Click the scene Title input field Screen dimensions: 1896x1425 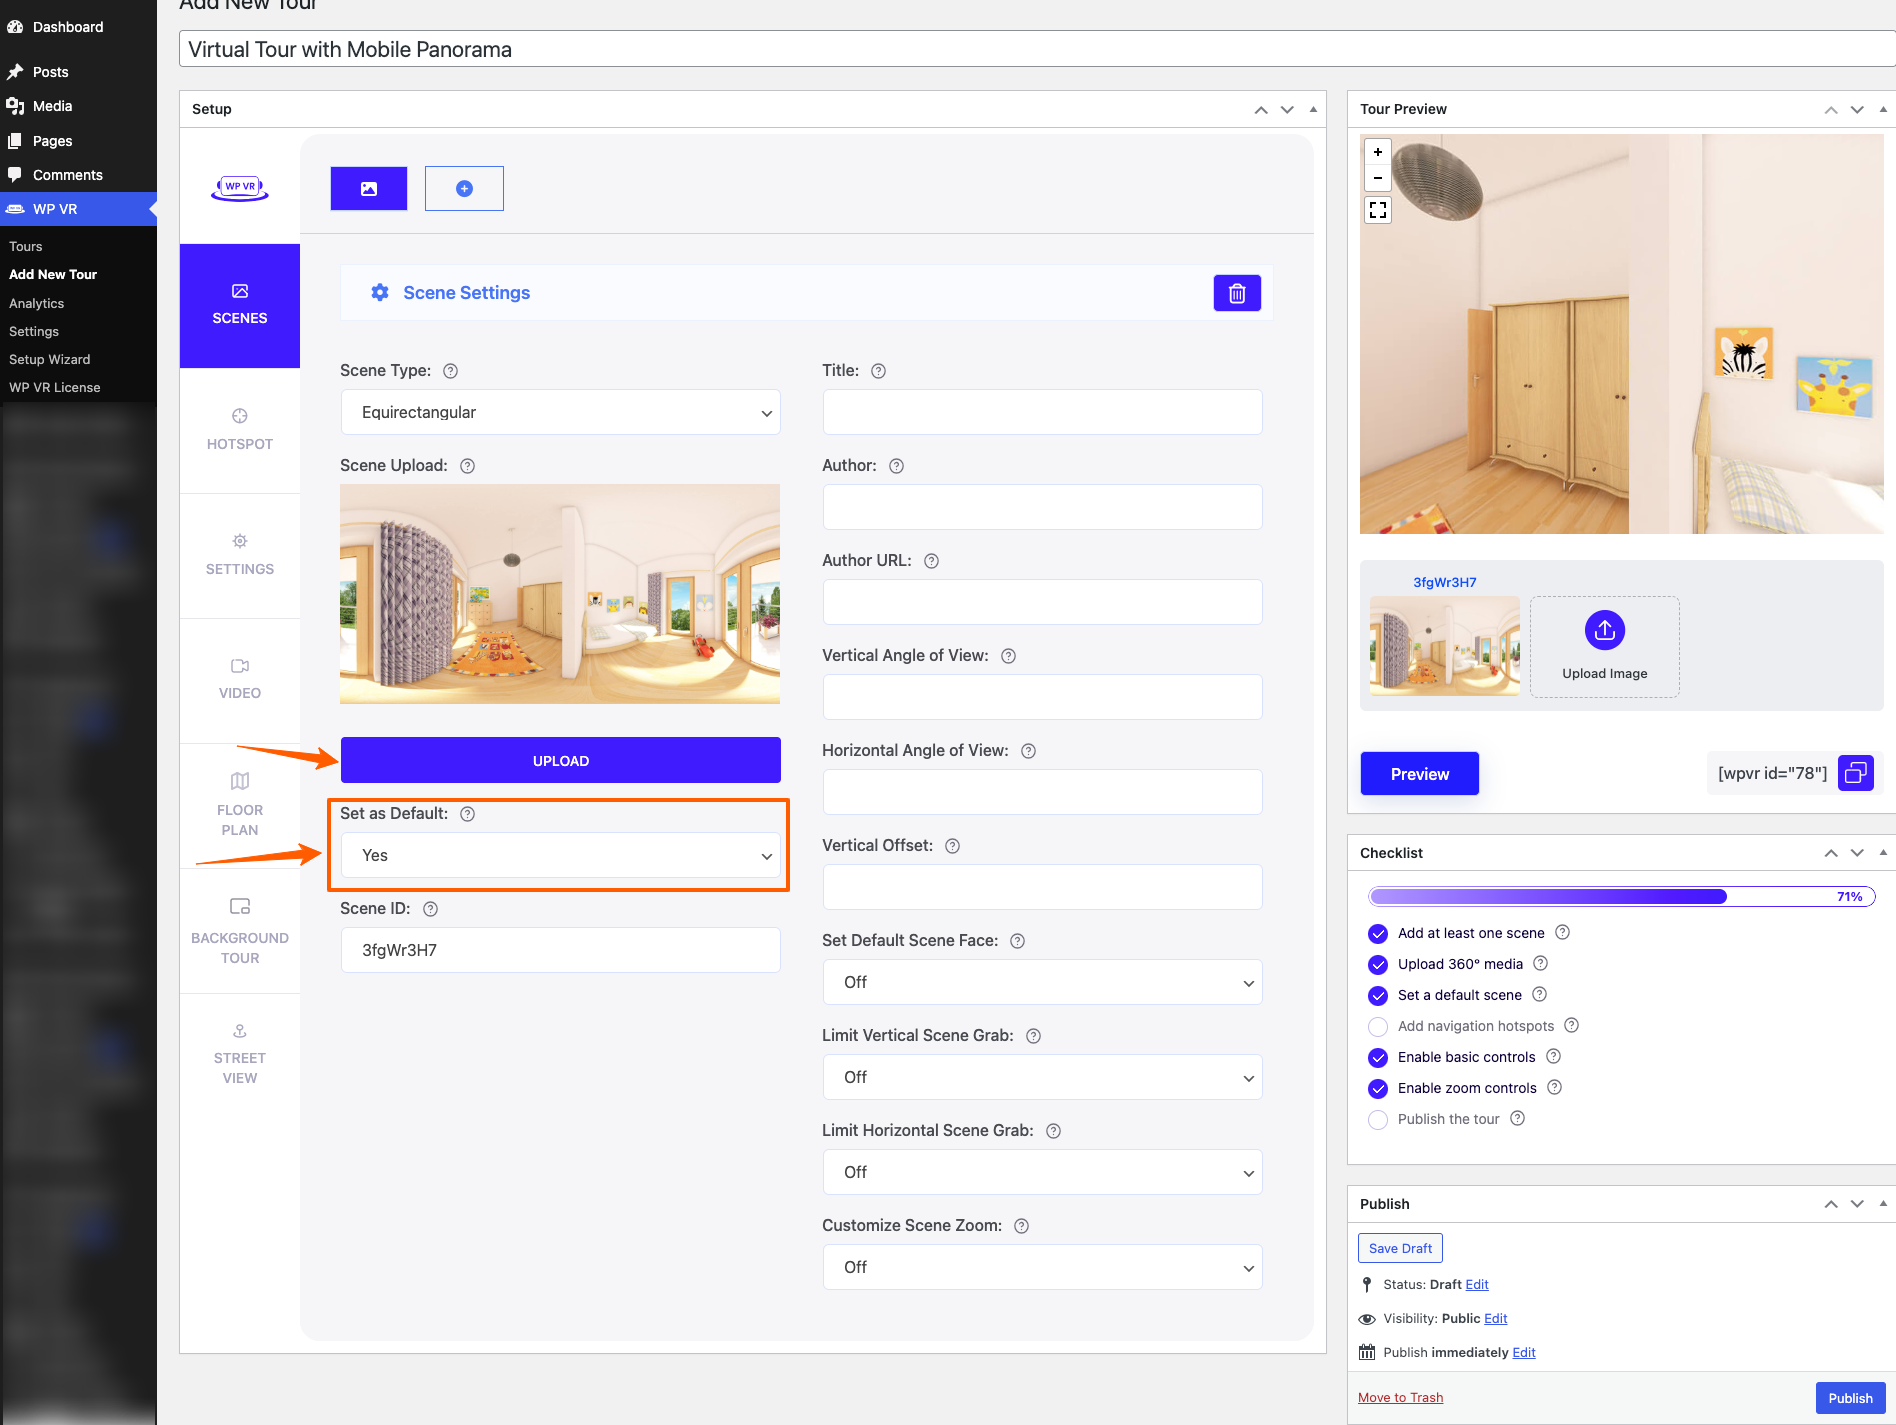pyautogui.click(x=1042, y=413)
